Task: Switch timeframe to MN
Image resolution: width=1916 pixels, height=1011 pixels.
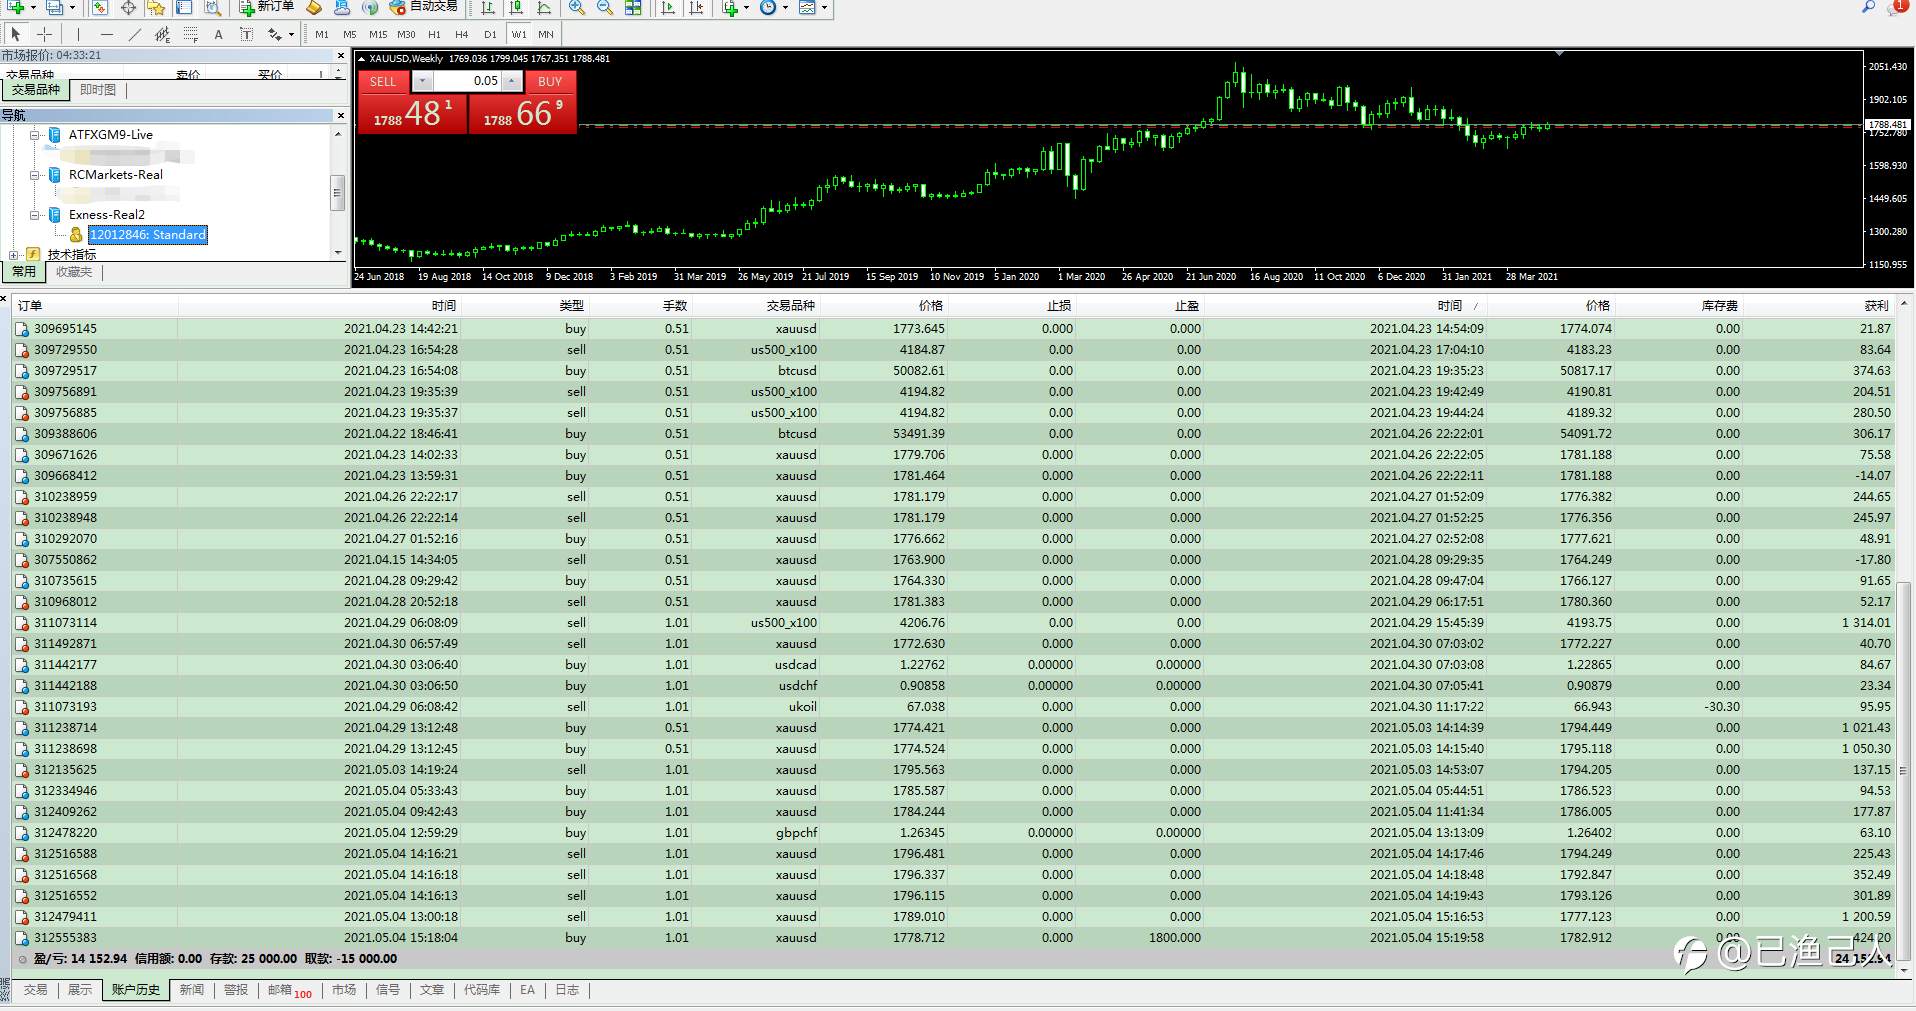Action: (x=546, y=34)
